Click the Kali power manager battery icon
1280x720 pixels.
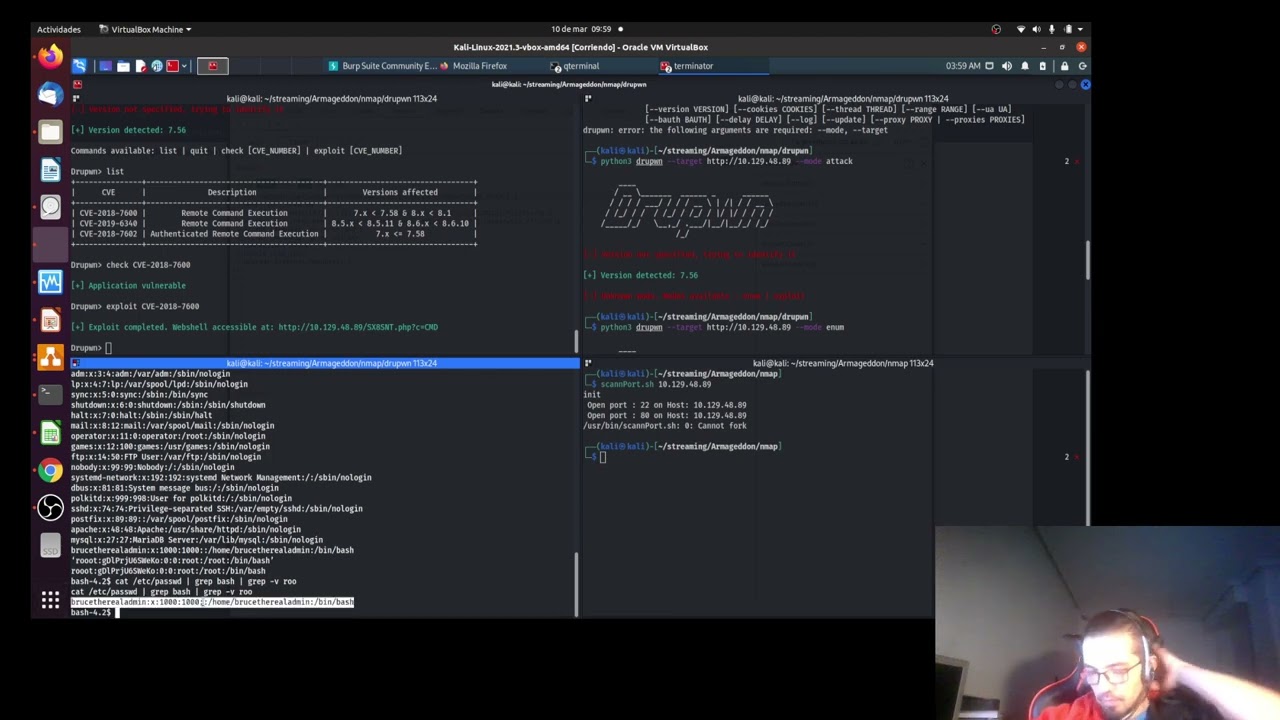(1042, 66)
